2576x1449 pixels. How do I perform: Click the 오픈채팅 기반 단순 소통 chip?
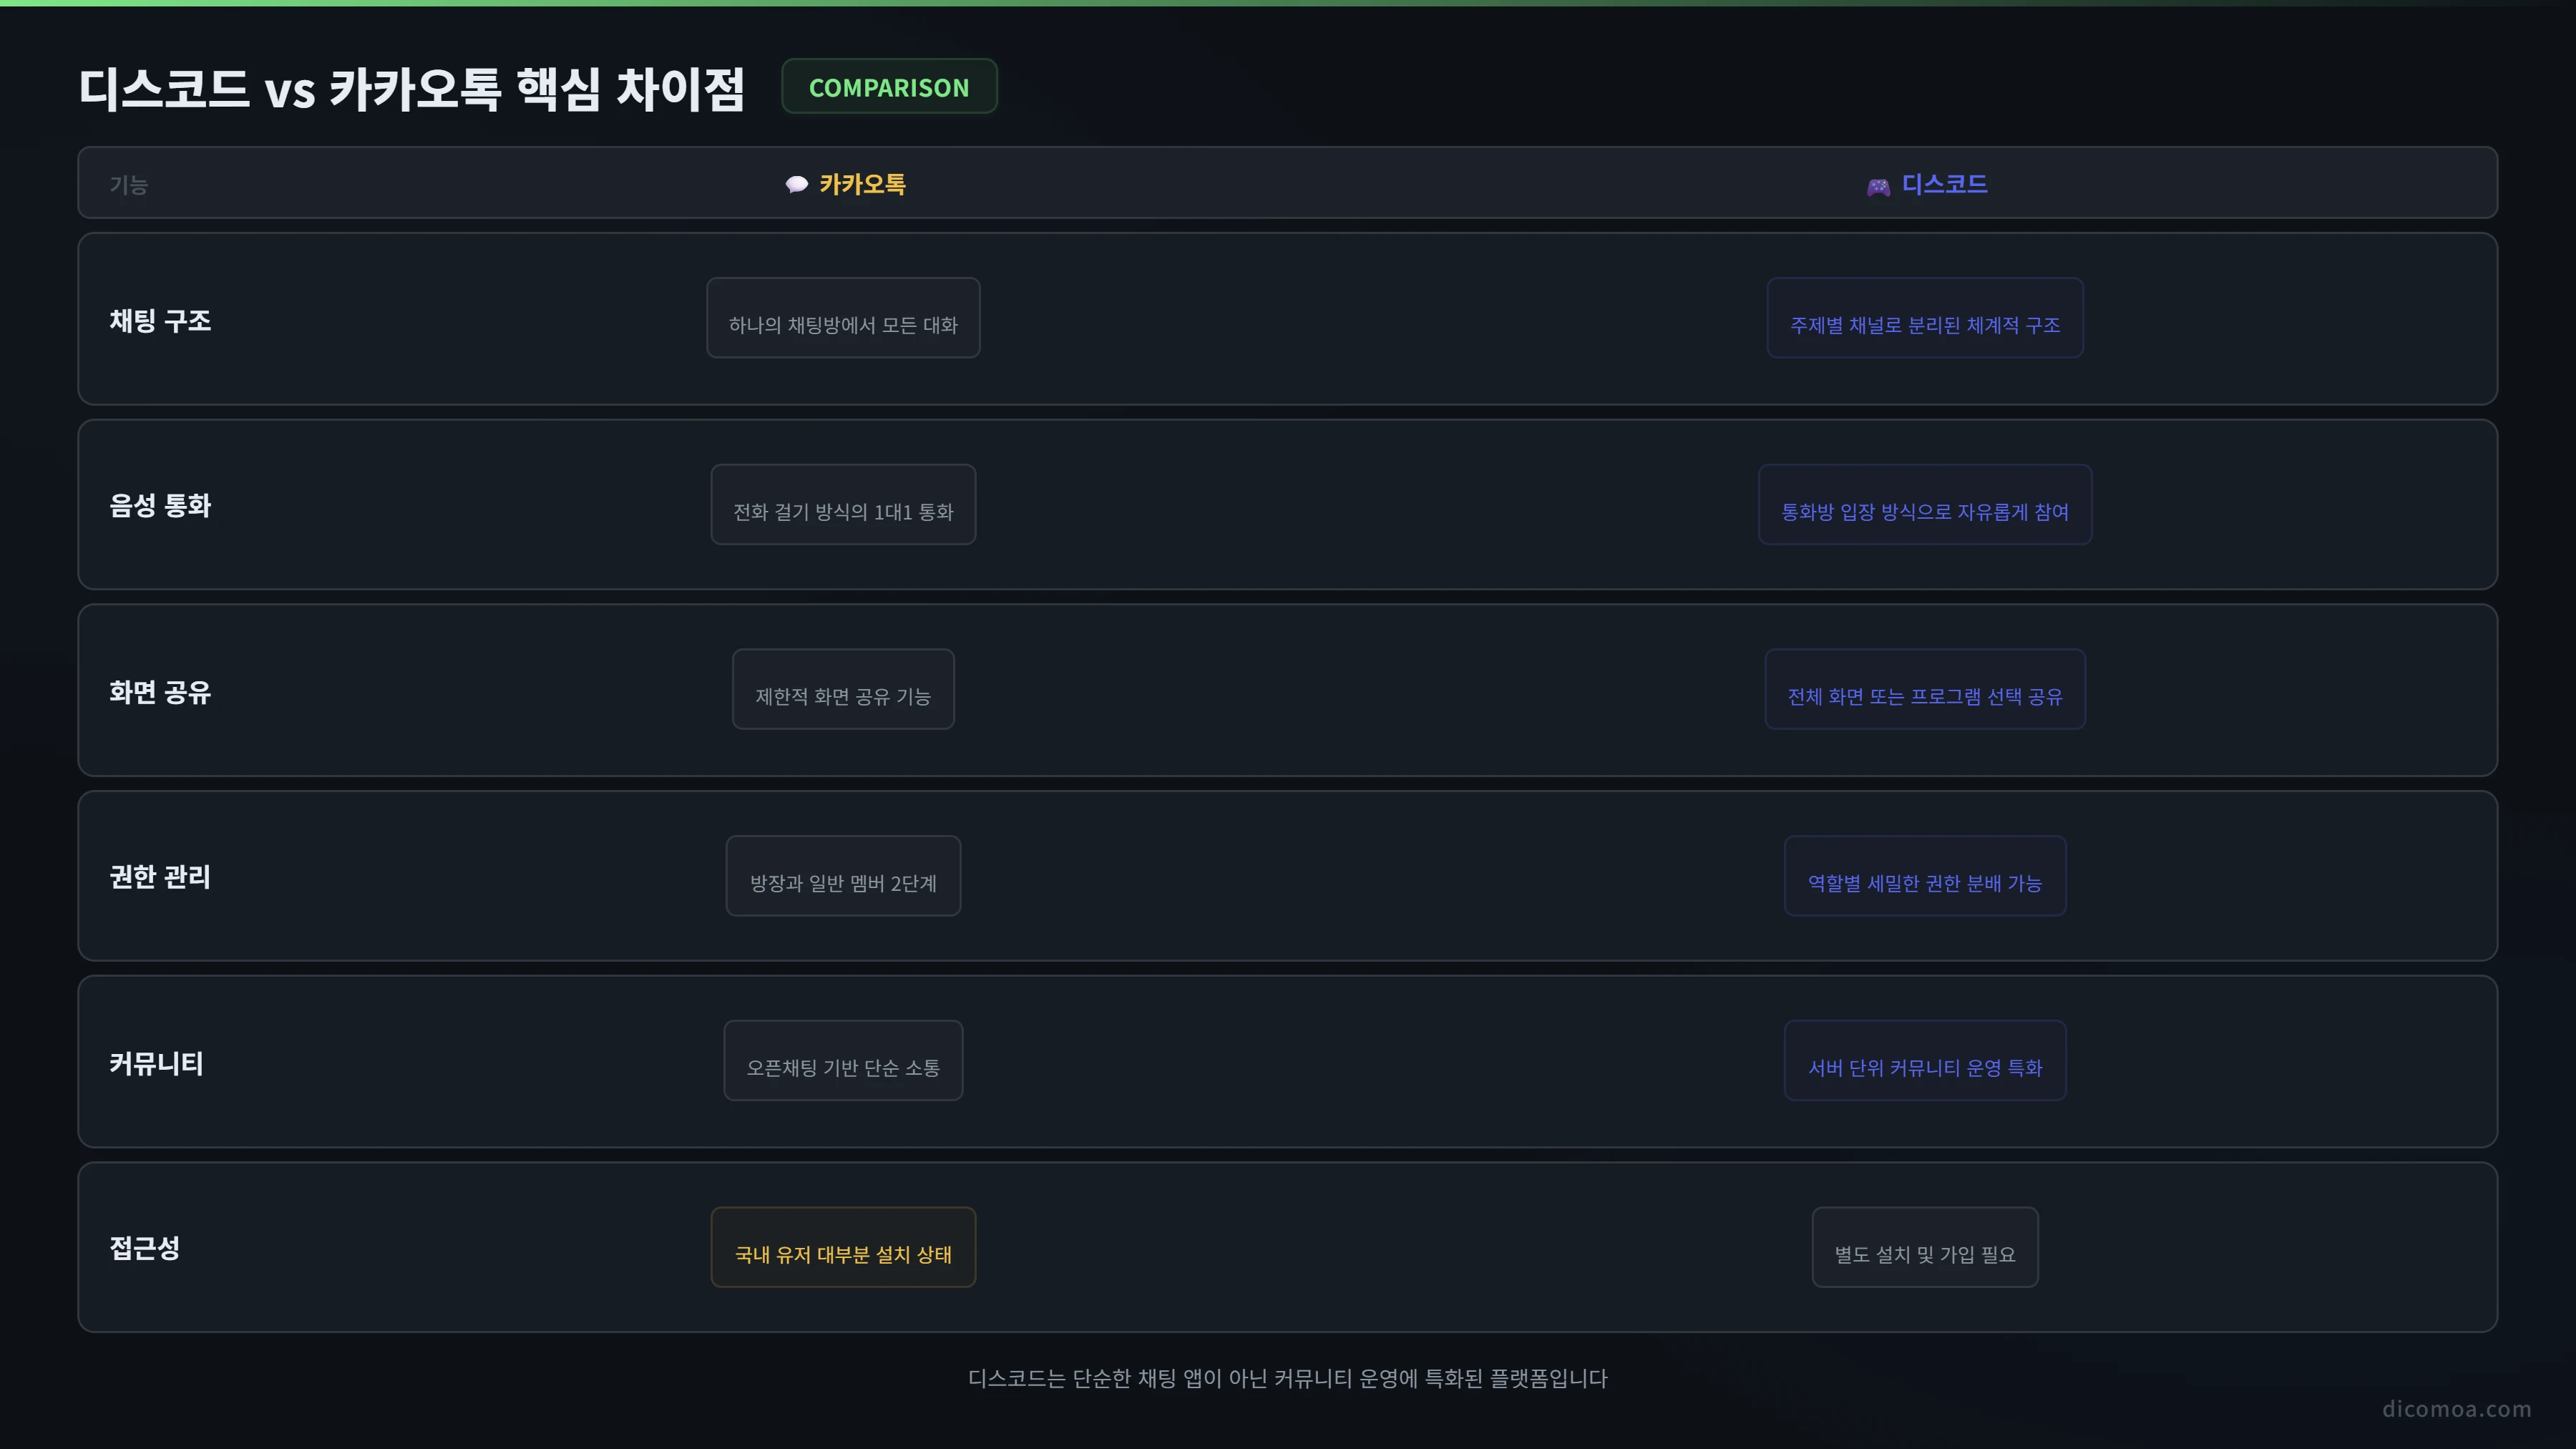843,1061
